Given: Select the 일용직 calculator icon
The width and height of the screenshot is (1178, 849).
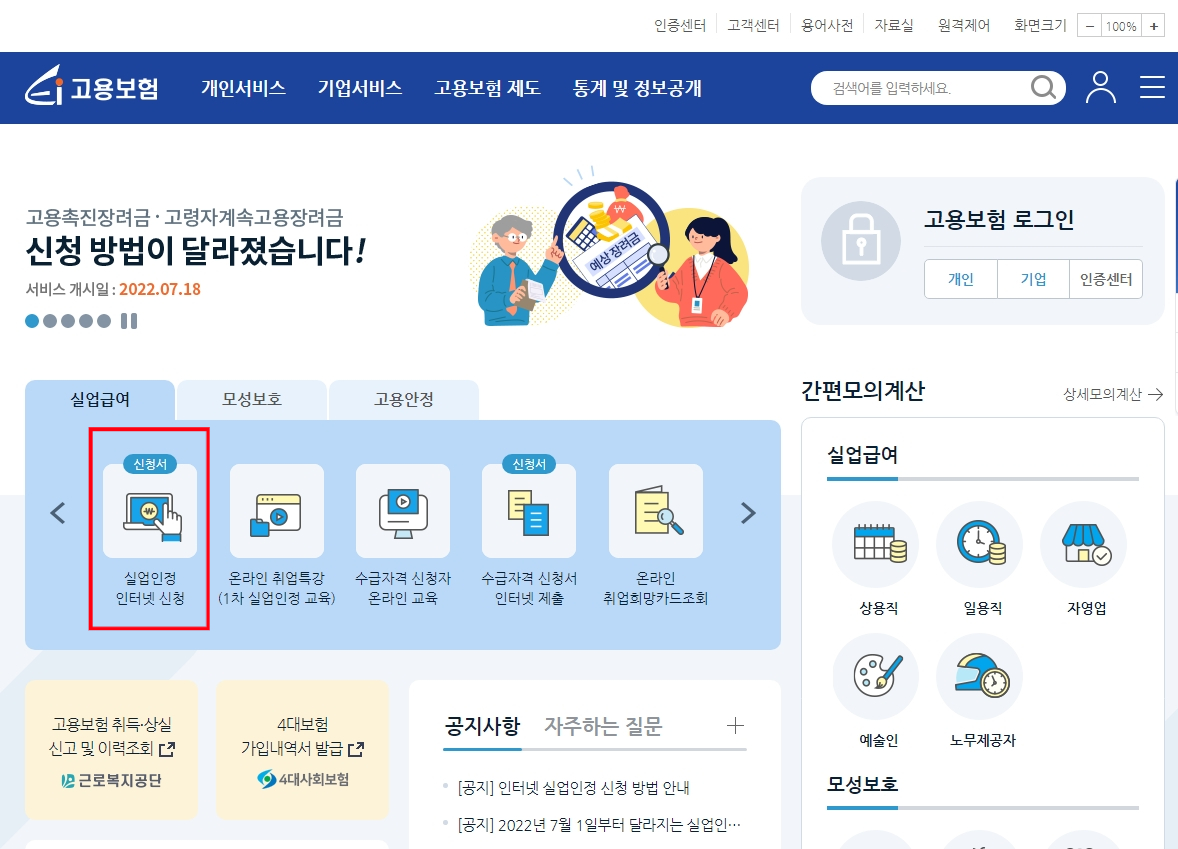Looking at the screenshot, I should click(x=980, y=544).
